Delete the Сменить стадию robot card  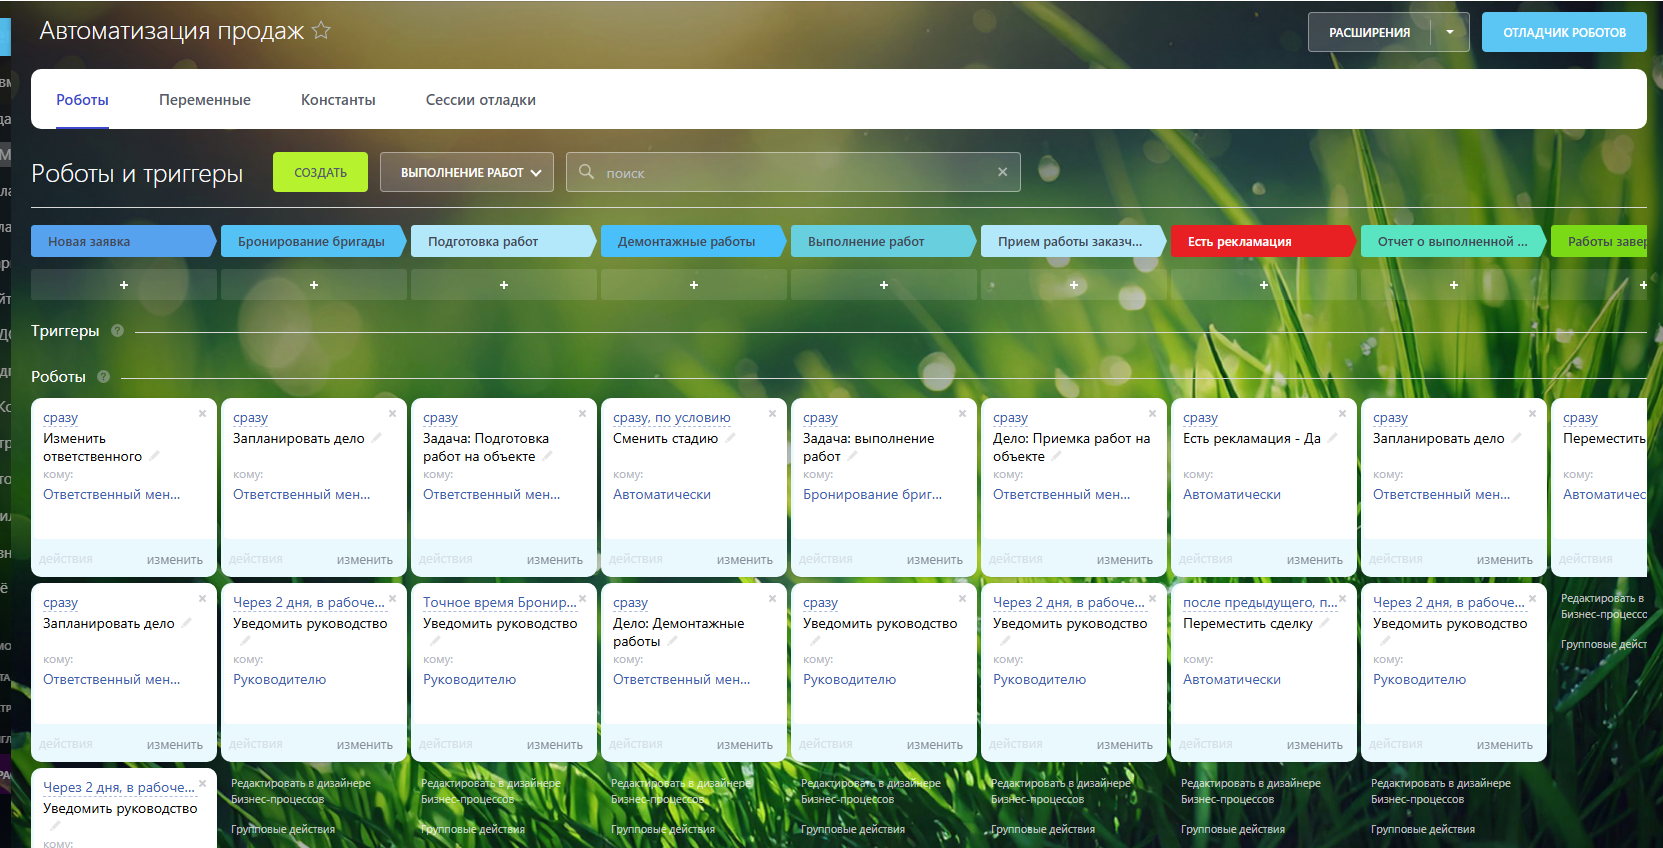click(x=772, y=413)
